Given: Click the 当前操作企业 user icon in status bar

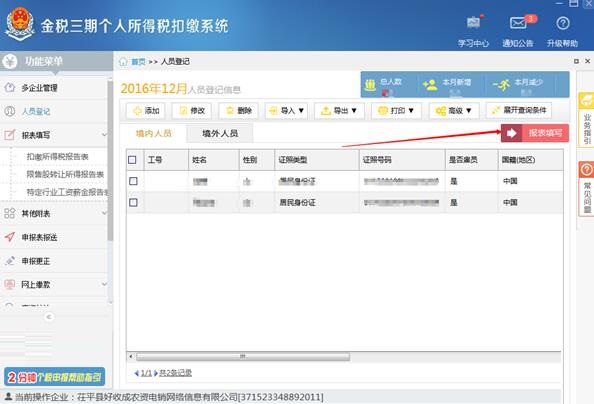Looking at the screenshot, I should click(x=8, y=396).
